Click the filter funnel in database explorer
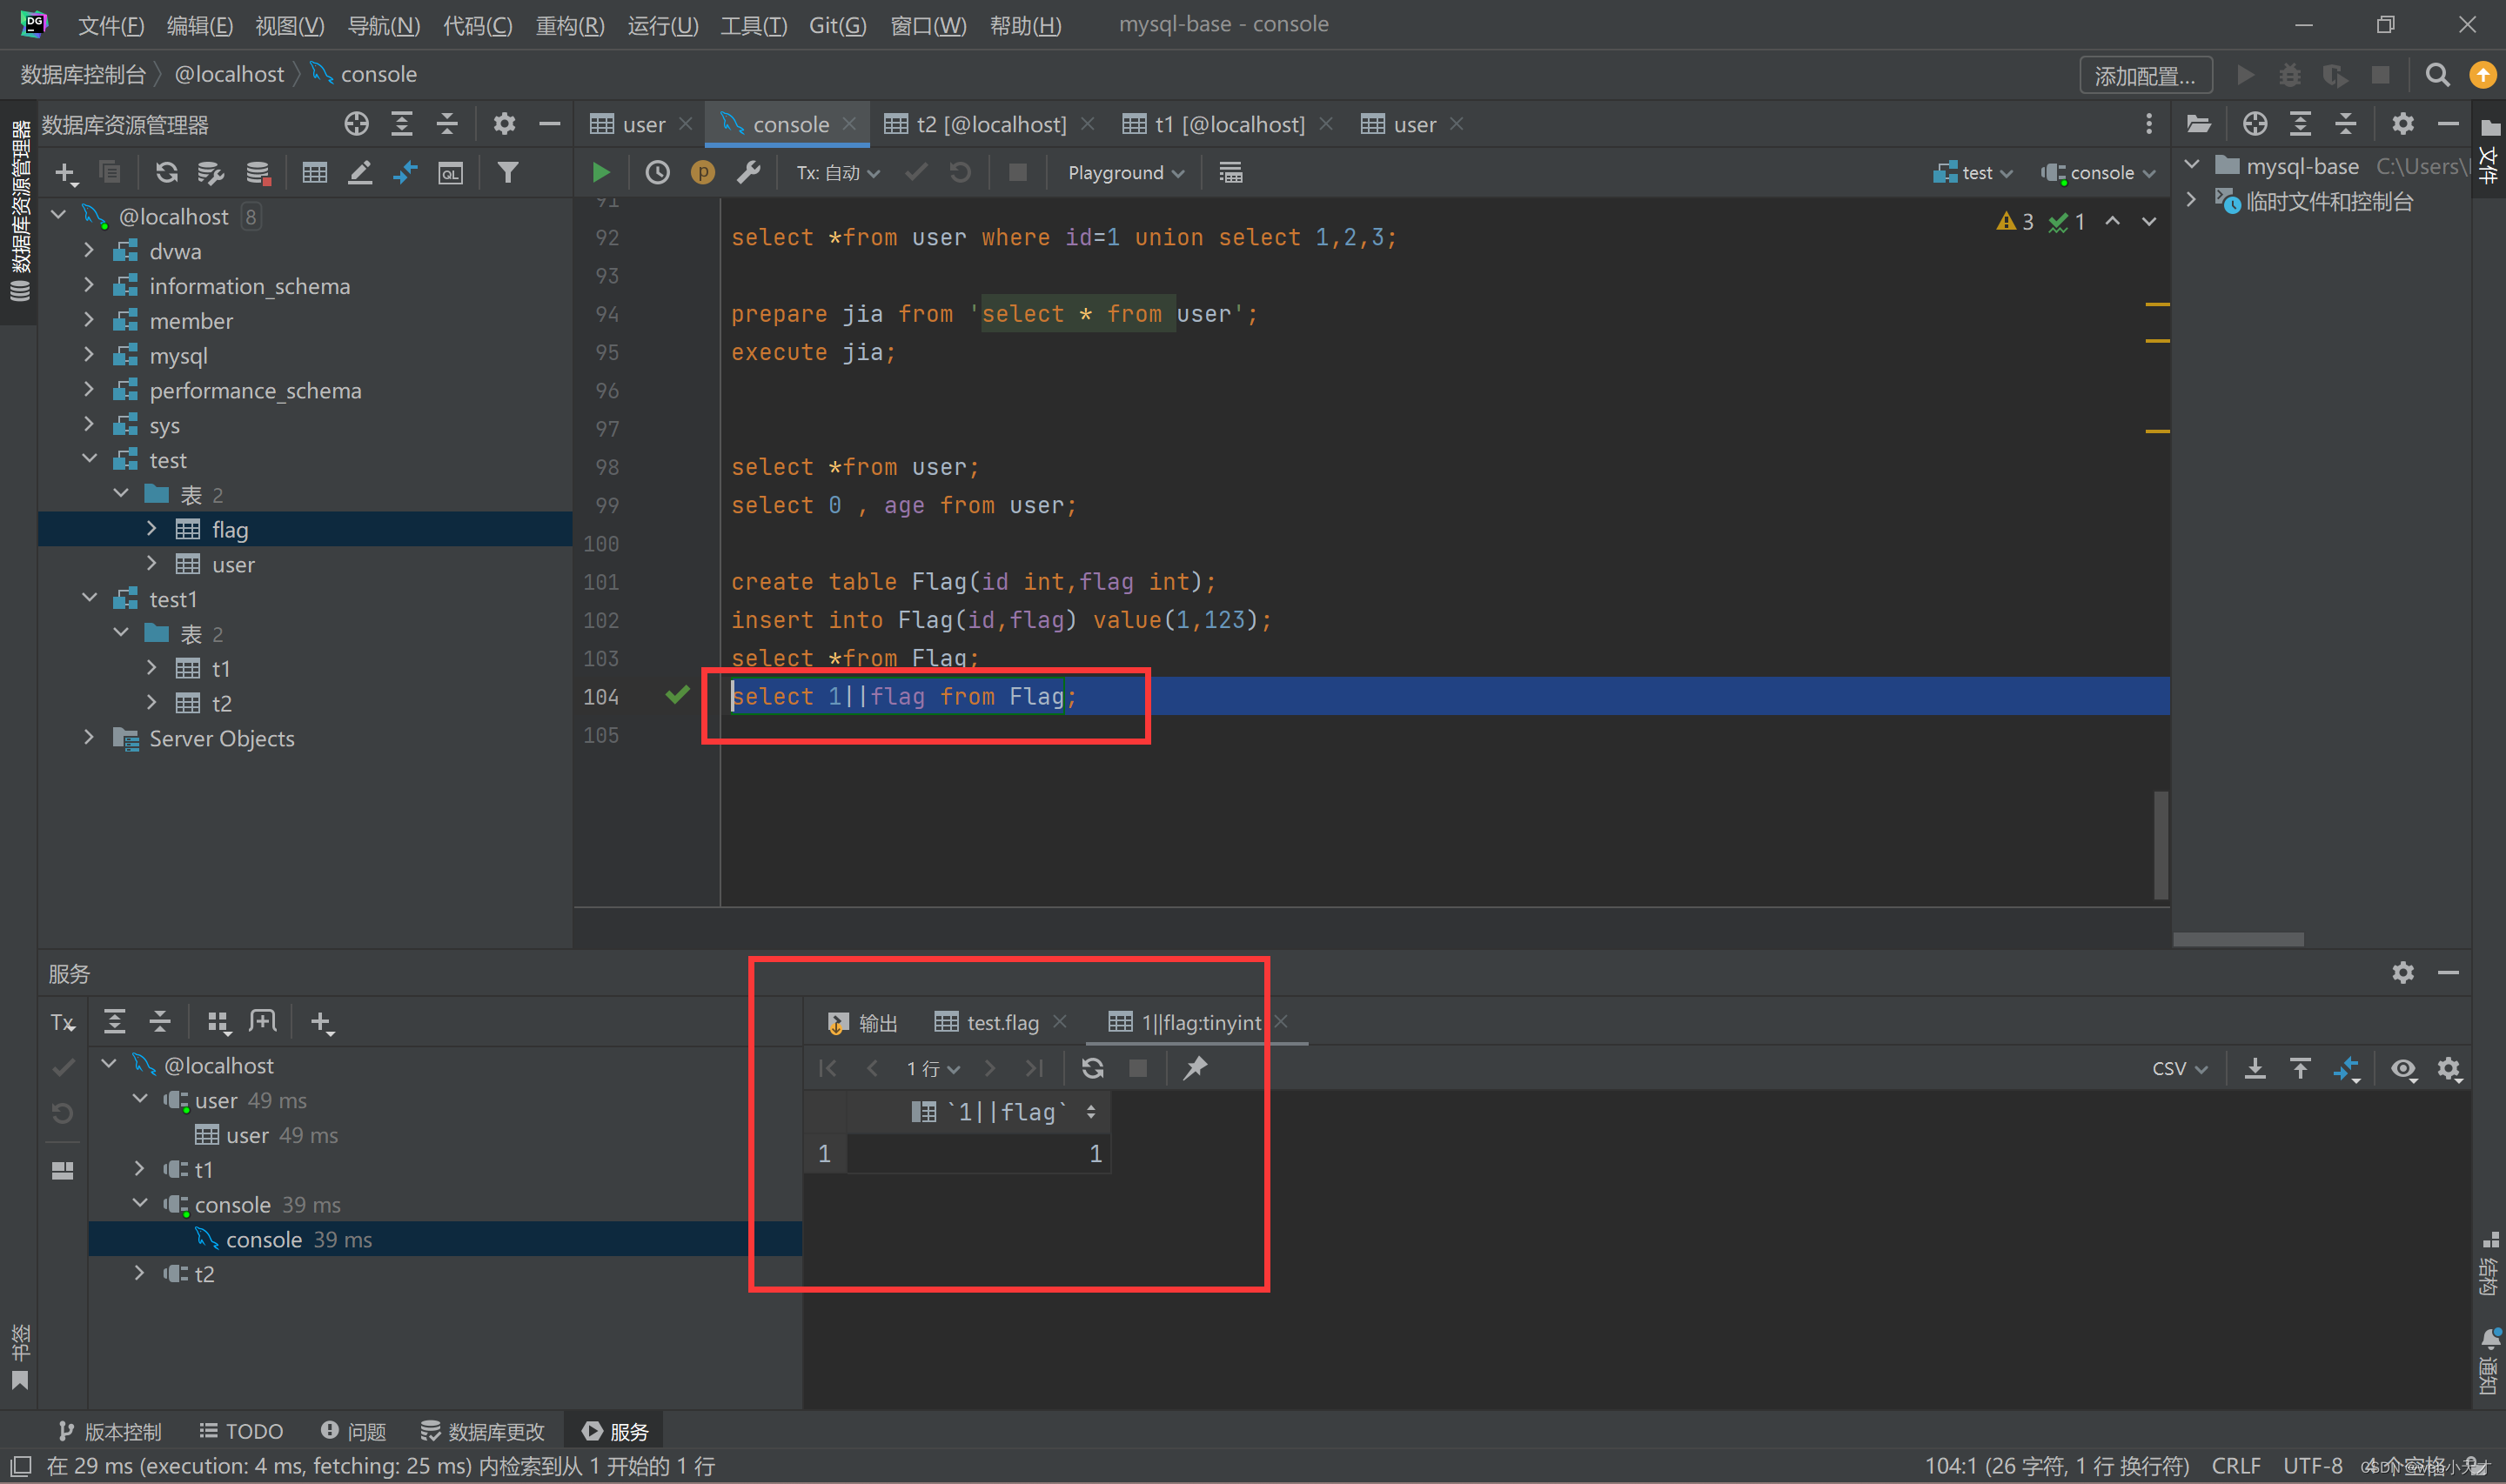Image resolution: width=2506 pixels, height=1484 pixels. pos(508,173)
